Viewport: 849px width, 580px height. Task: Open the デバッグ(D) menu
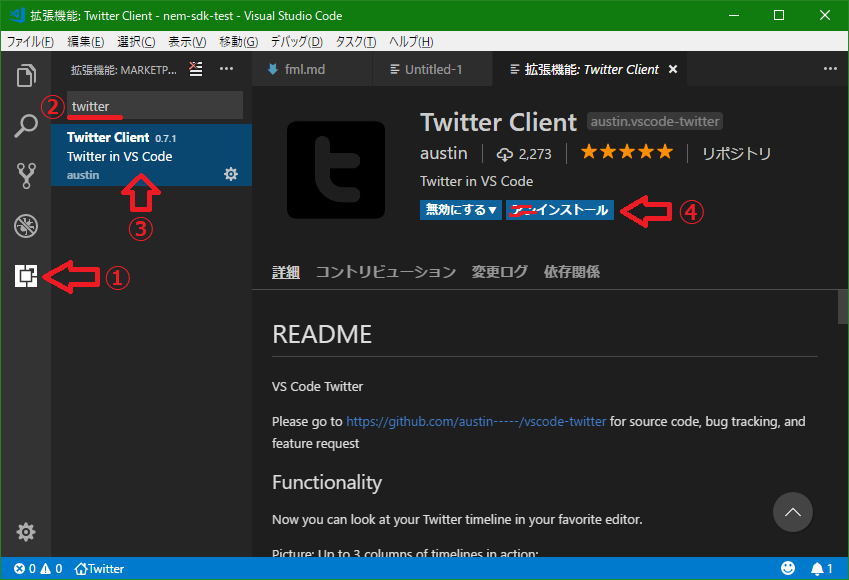coord(296,42)
